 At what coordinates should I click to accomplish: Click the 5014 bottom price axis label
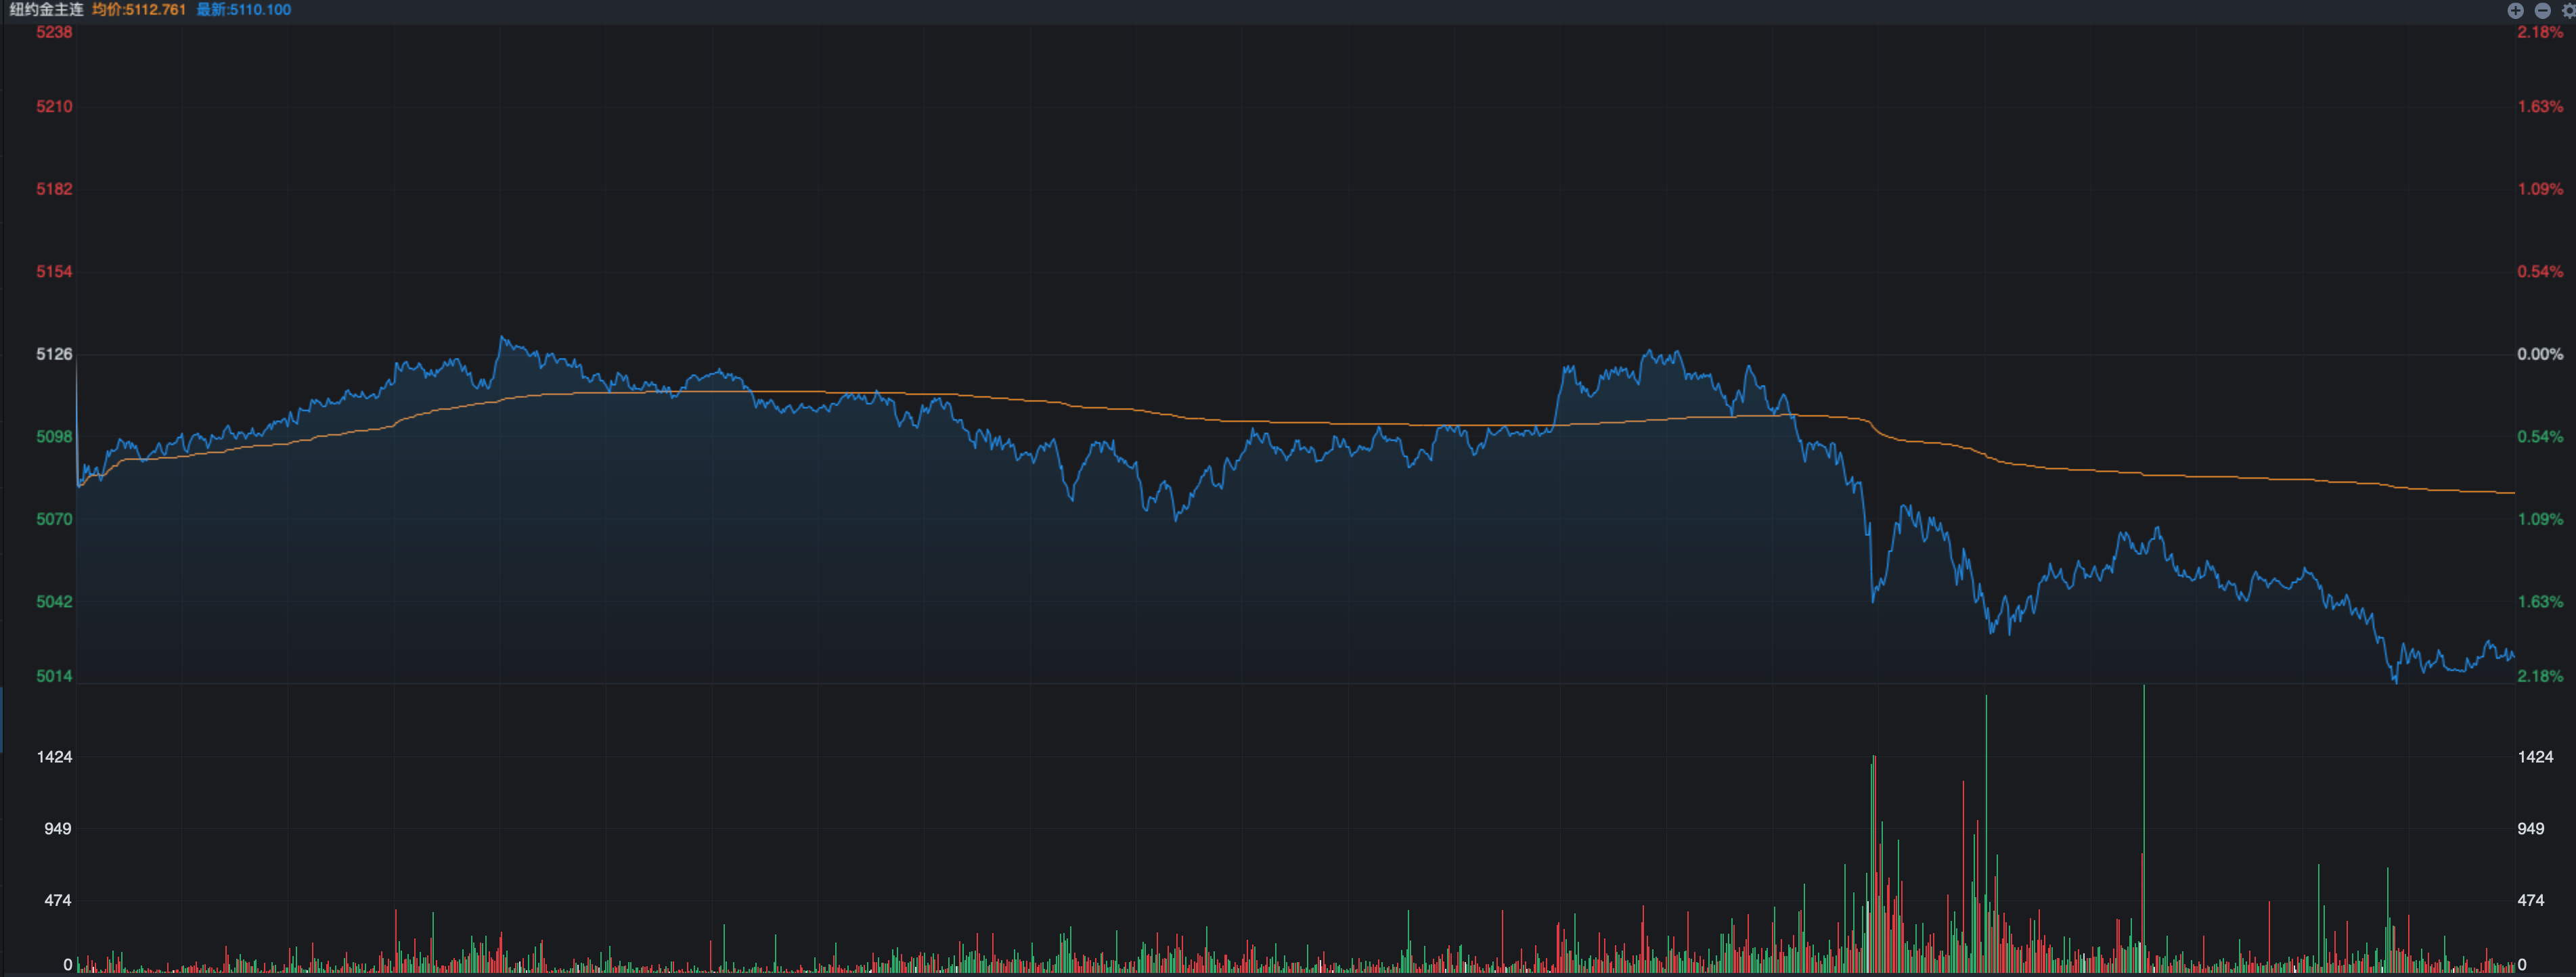(54, 676)
